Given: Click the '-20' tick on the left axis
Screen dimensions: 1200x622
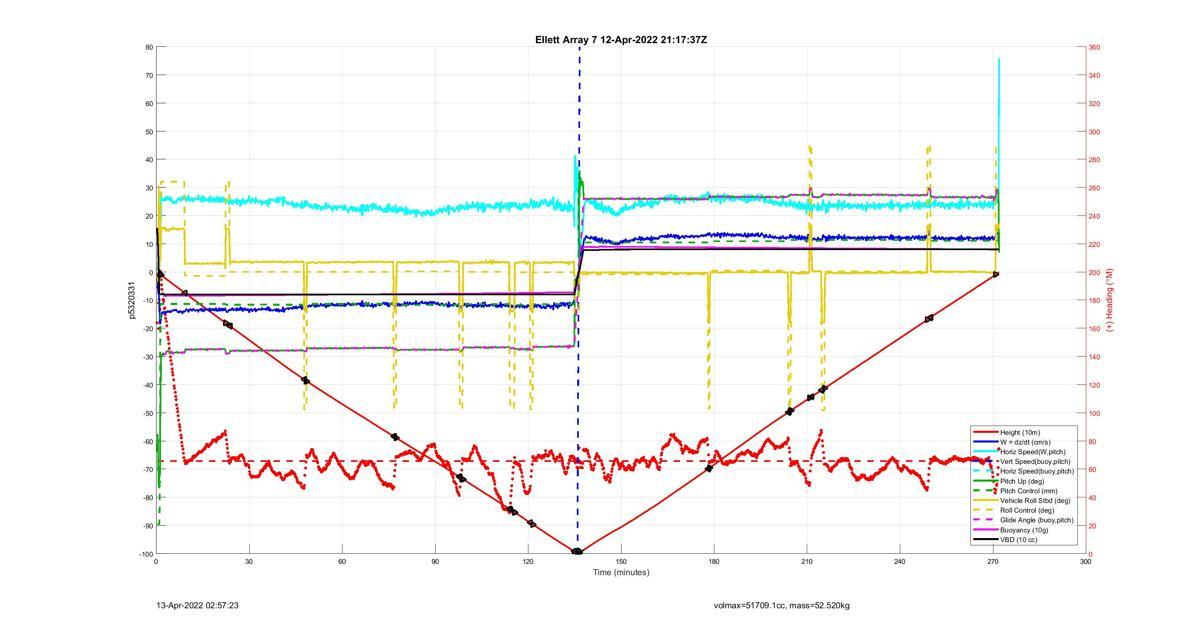Looking at the screenshot, I should (147, 329).
